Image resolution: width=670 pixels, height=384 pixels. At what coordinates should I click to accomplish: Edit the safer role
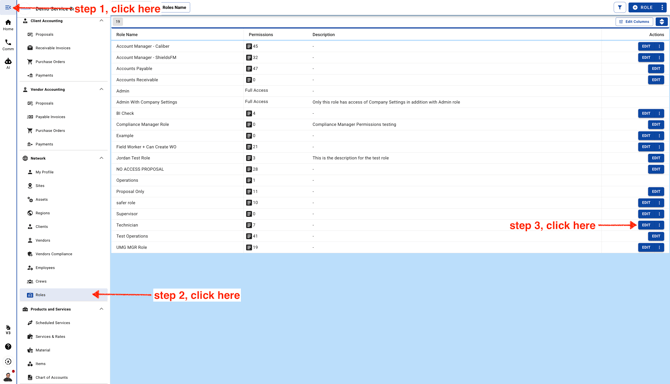click(646, 202)
